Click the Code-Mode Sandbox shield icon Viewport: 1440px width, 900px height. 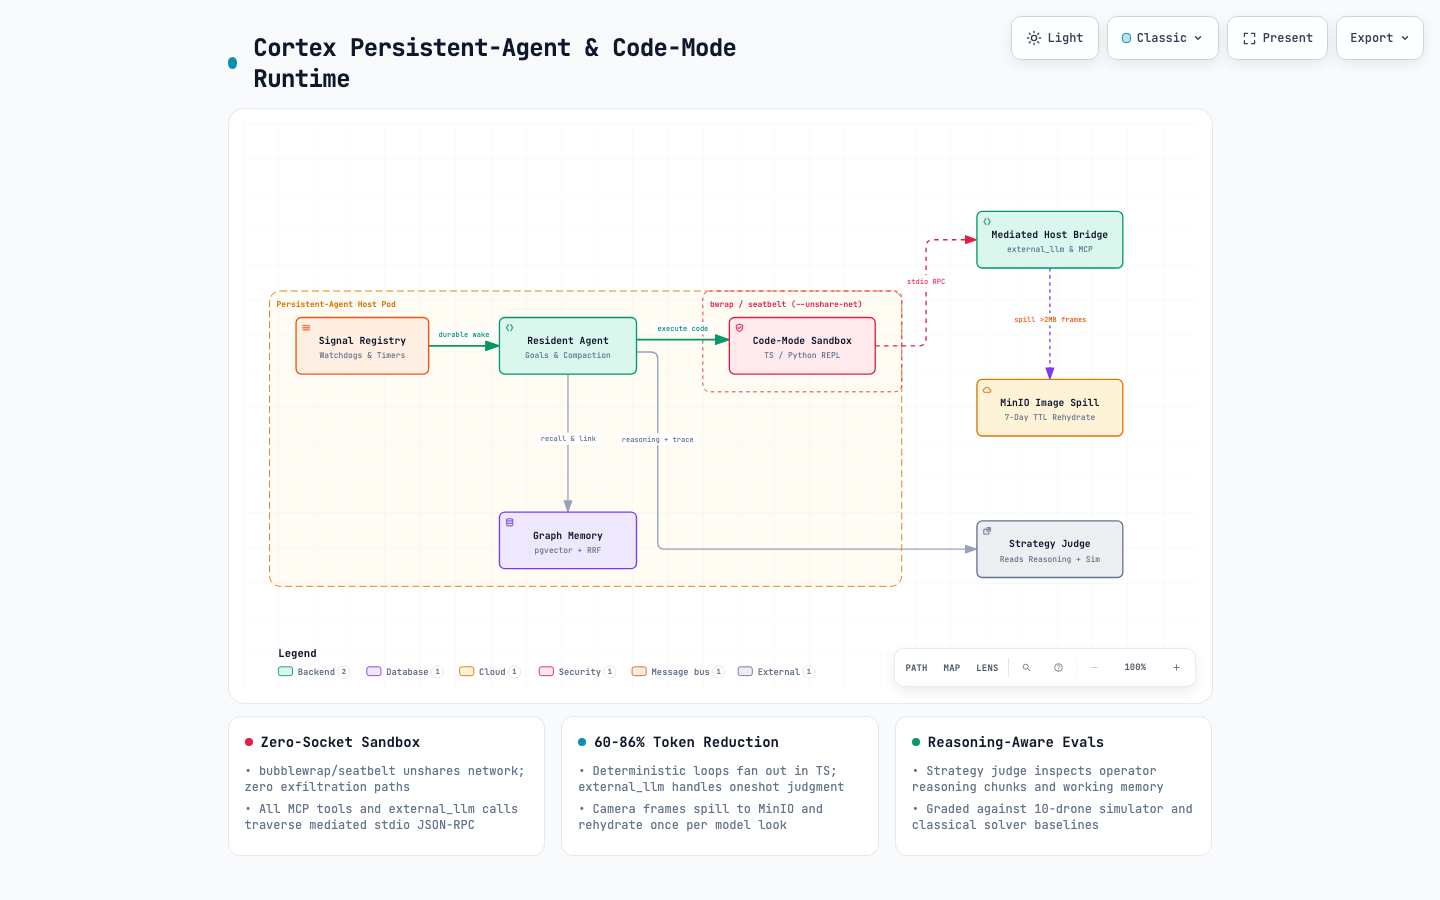[x=740, y=328]
